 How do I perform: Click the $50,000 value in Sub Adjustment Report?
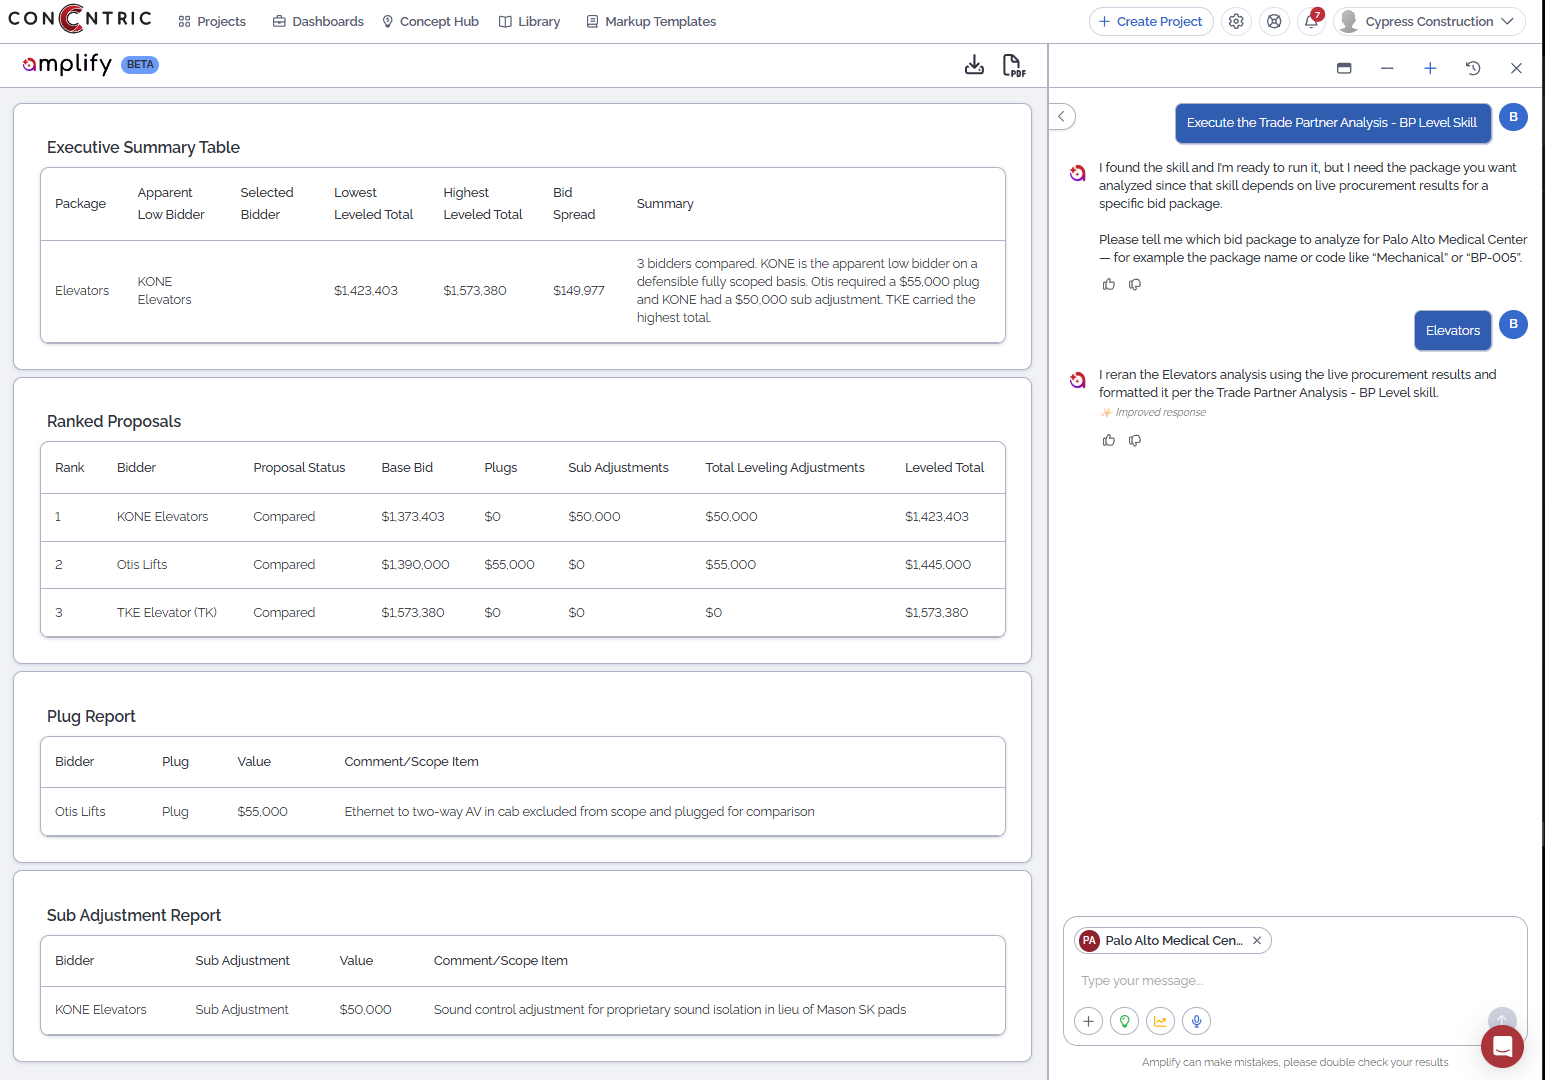[x=365, y=1010]
